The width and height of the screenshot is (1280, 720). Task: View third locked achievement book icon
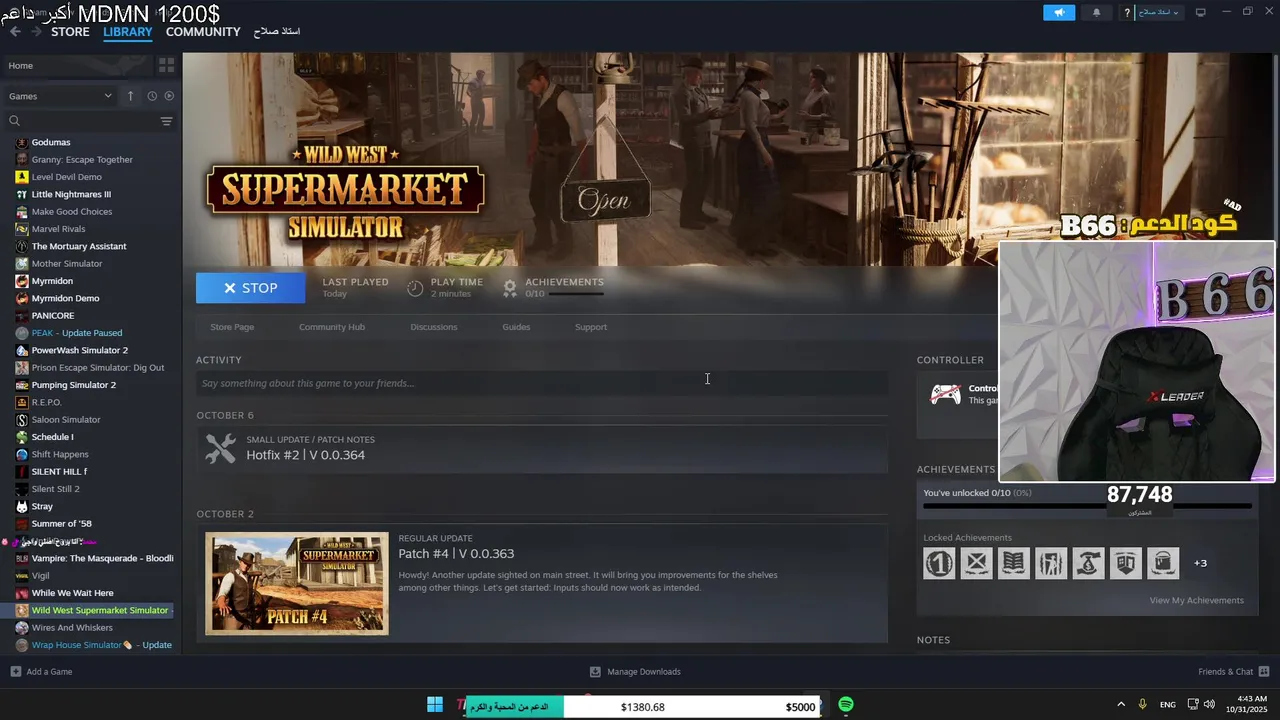click(1014, 563)
